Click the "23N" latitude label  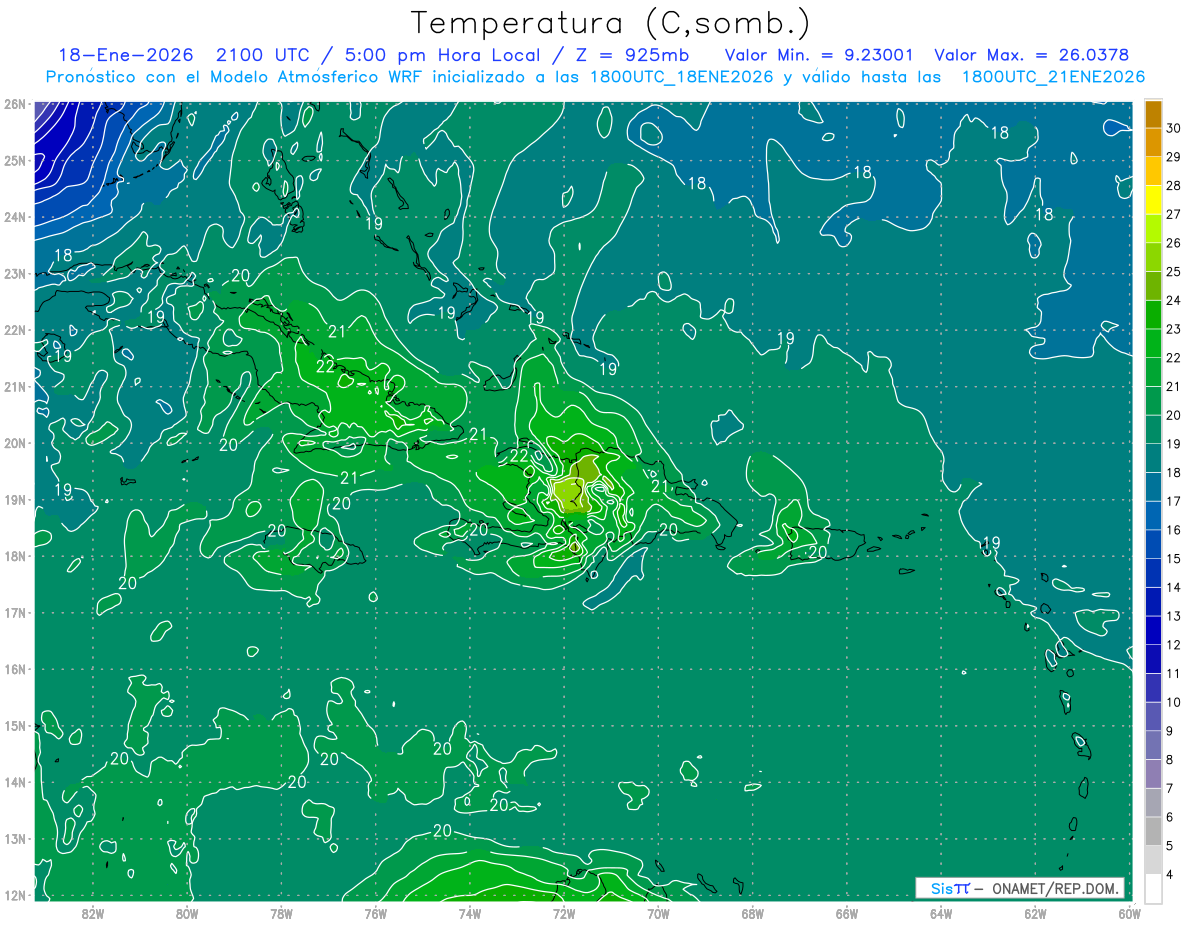coord(15,273)
